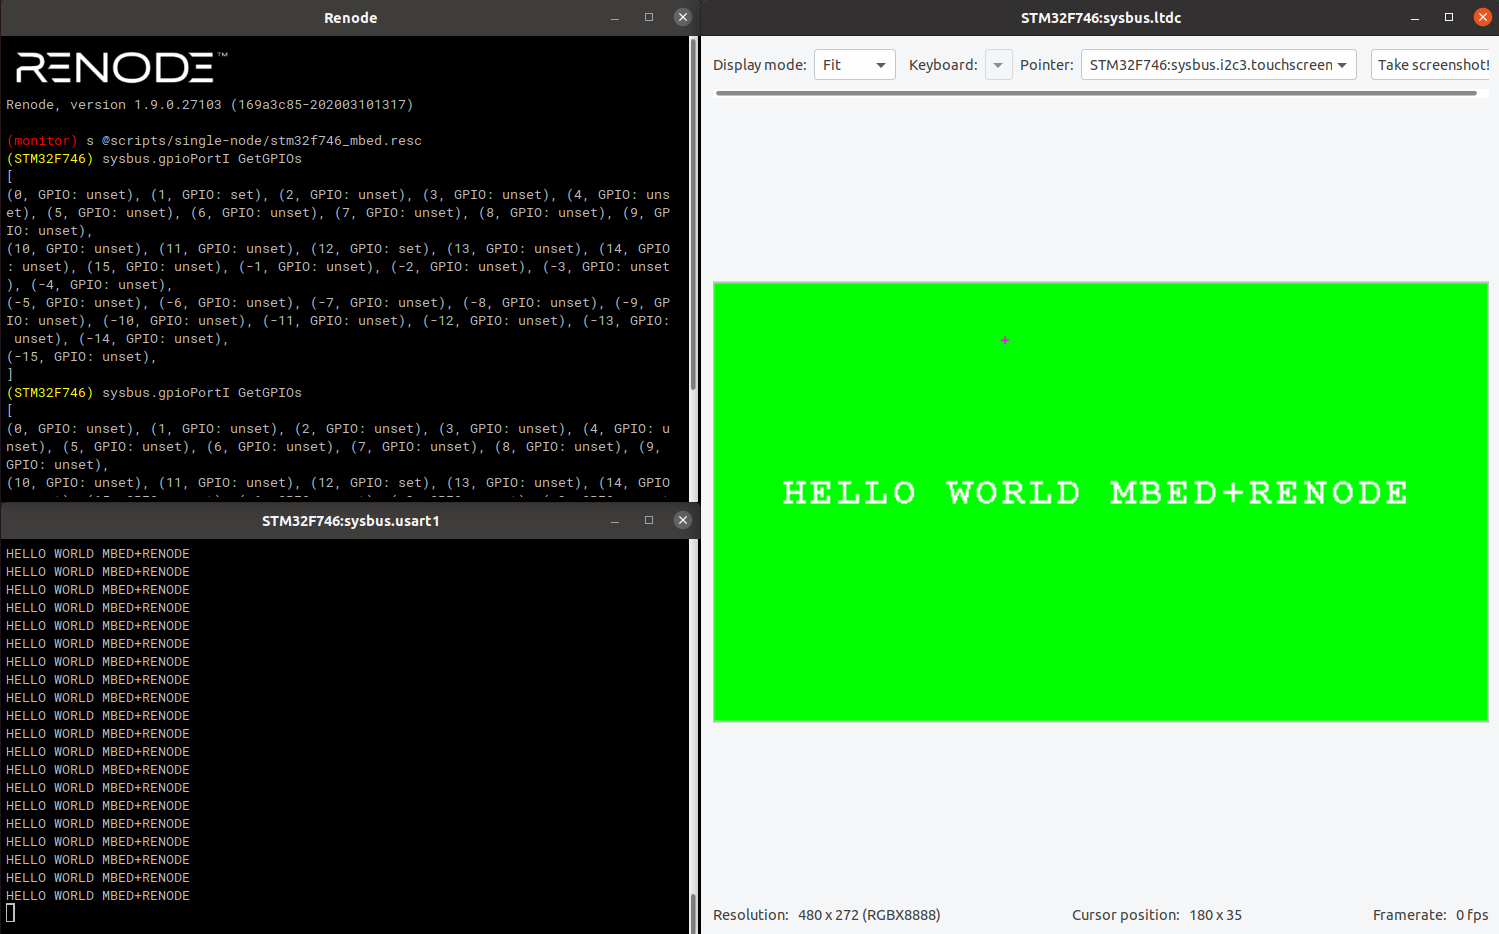Click the HELLO WORLD MBED+RENODE text on LCD
The height and width of the screenshot is (934, 1499).
[x=1095, y=492]
